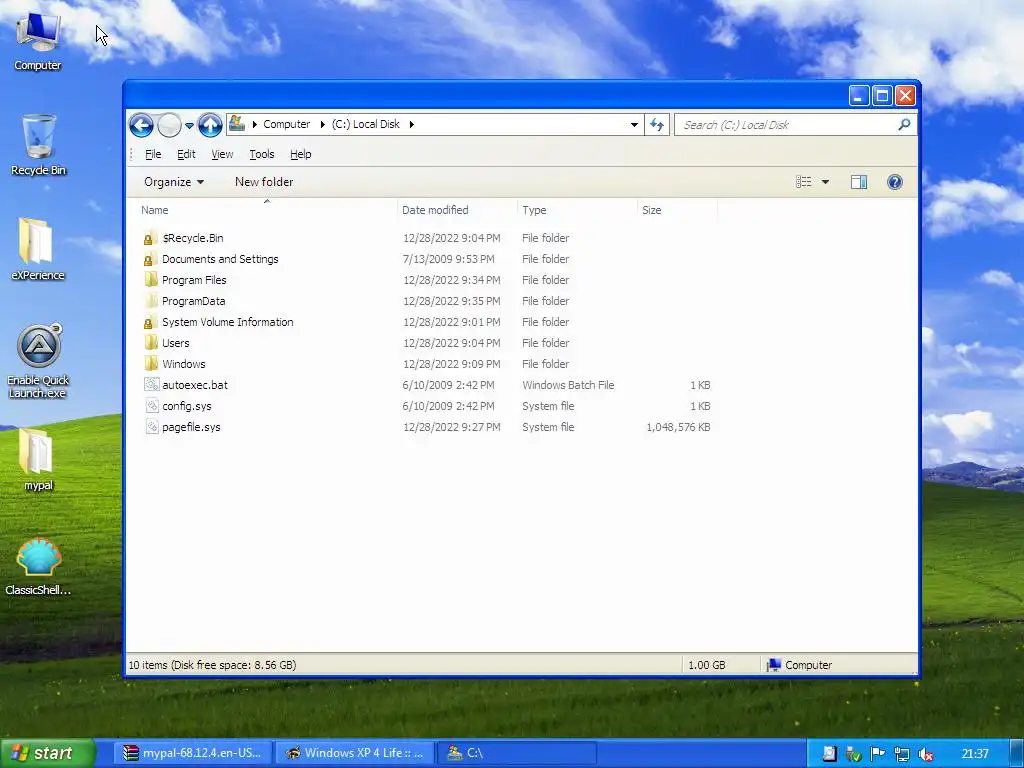Expand the arrow after (C:) Local Disk
This screenshot has height=768, width=1024.
pos(411,124)
